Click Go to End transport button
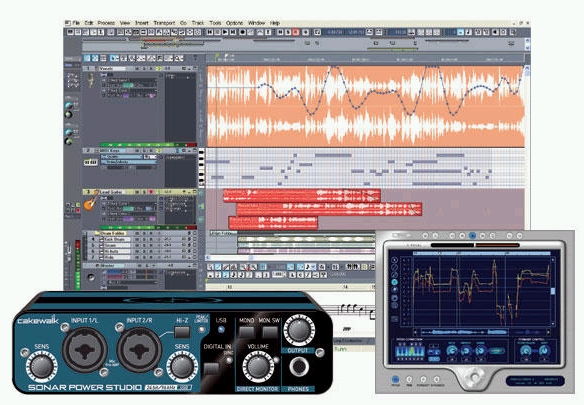 pyautogui.click(x=233, y=32)
